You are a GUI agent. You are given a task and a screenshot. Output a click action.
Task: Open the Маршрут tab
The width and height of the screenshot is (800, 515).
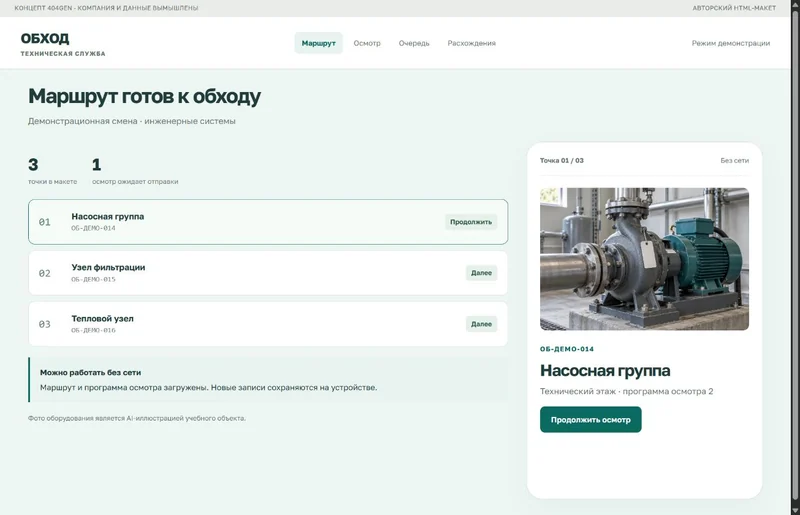tap(318, 43)
